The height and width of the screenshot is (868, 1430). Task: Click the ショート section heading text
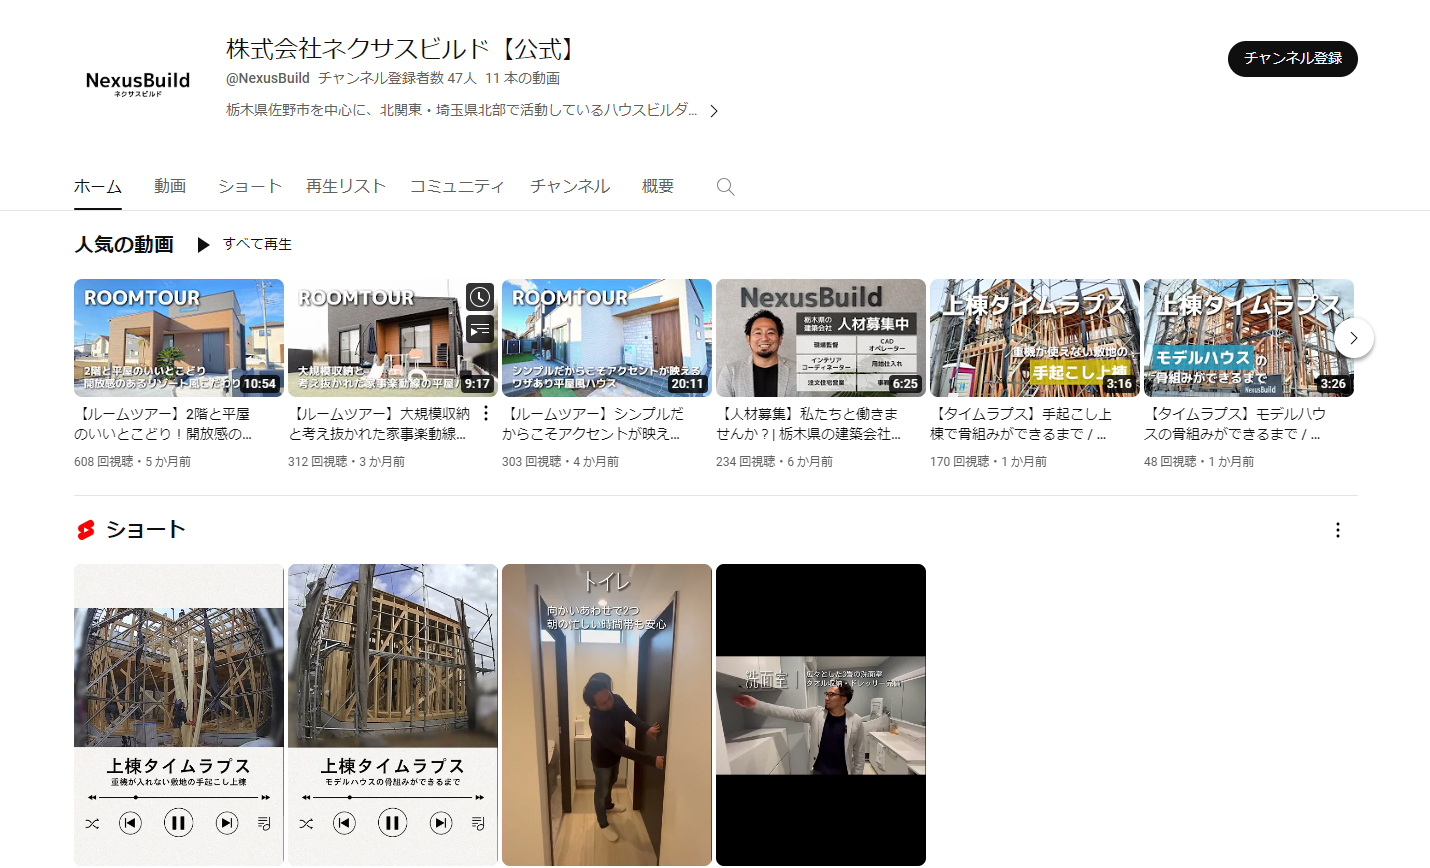coord(146,530)
